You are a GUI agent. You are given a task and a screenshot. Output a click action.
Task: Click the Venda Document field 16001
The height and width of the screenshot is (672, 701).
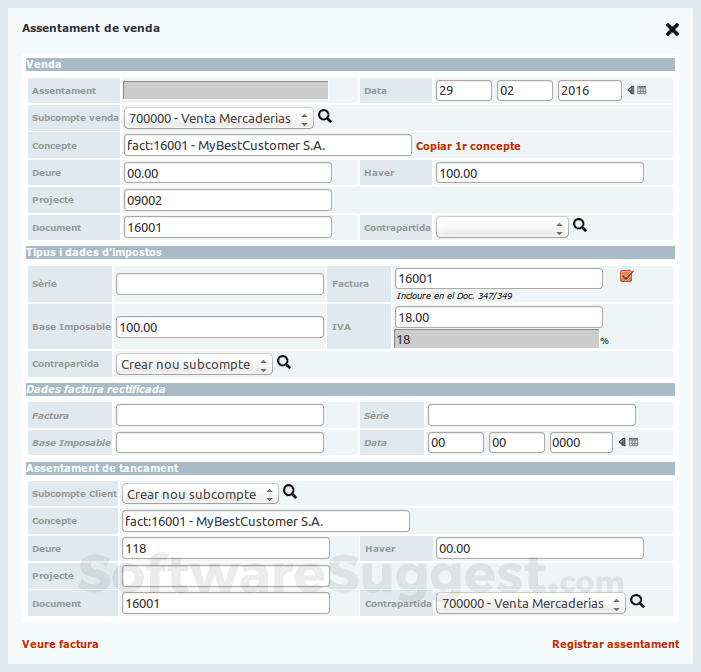[228, 227]
